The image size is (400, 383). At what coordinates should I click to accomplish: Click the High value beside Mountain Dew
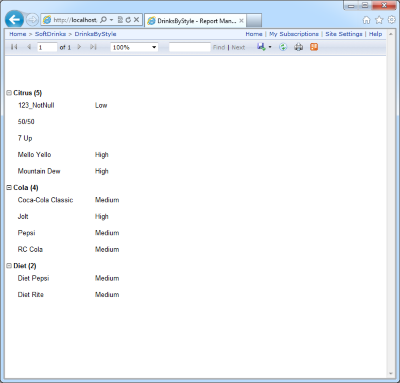pyautogui.click(x=102, y=171)
